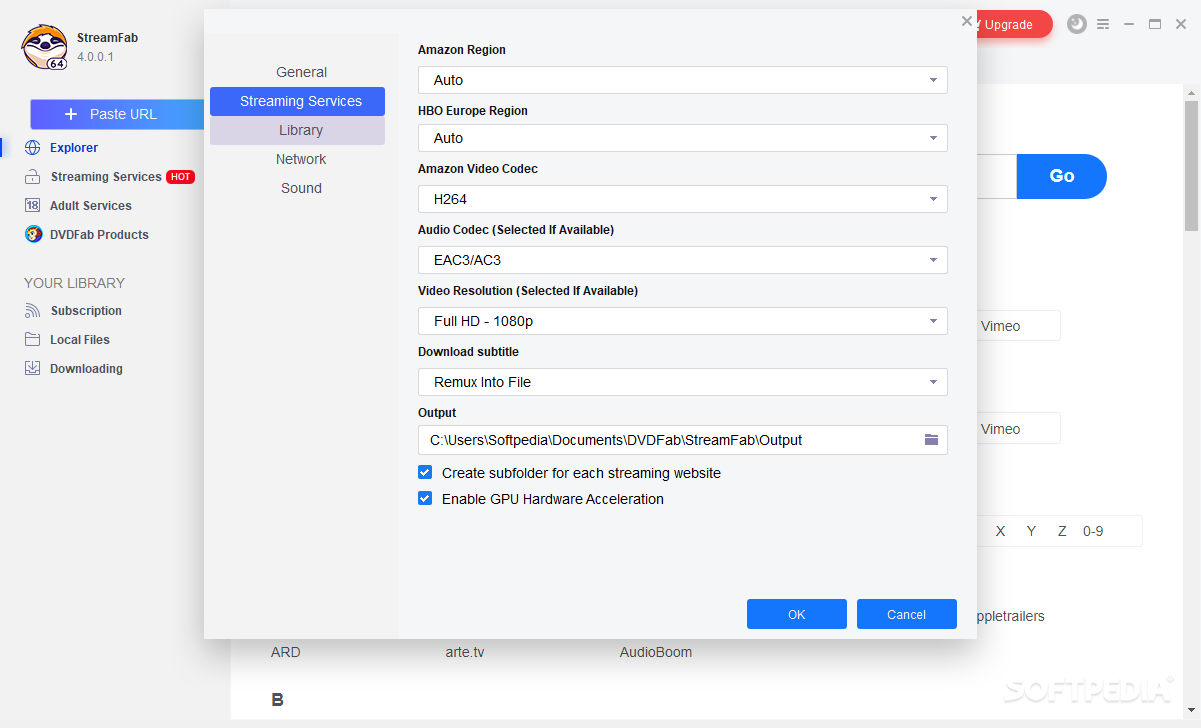Open the Sound settings tab
This screenshot has width=1201, height=728.
pos(297,188)
